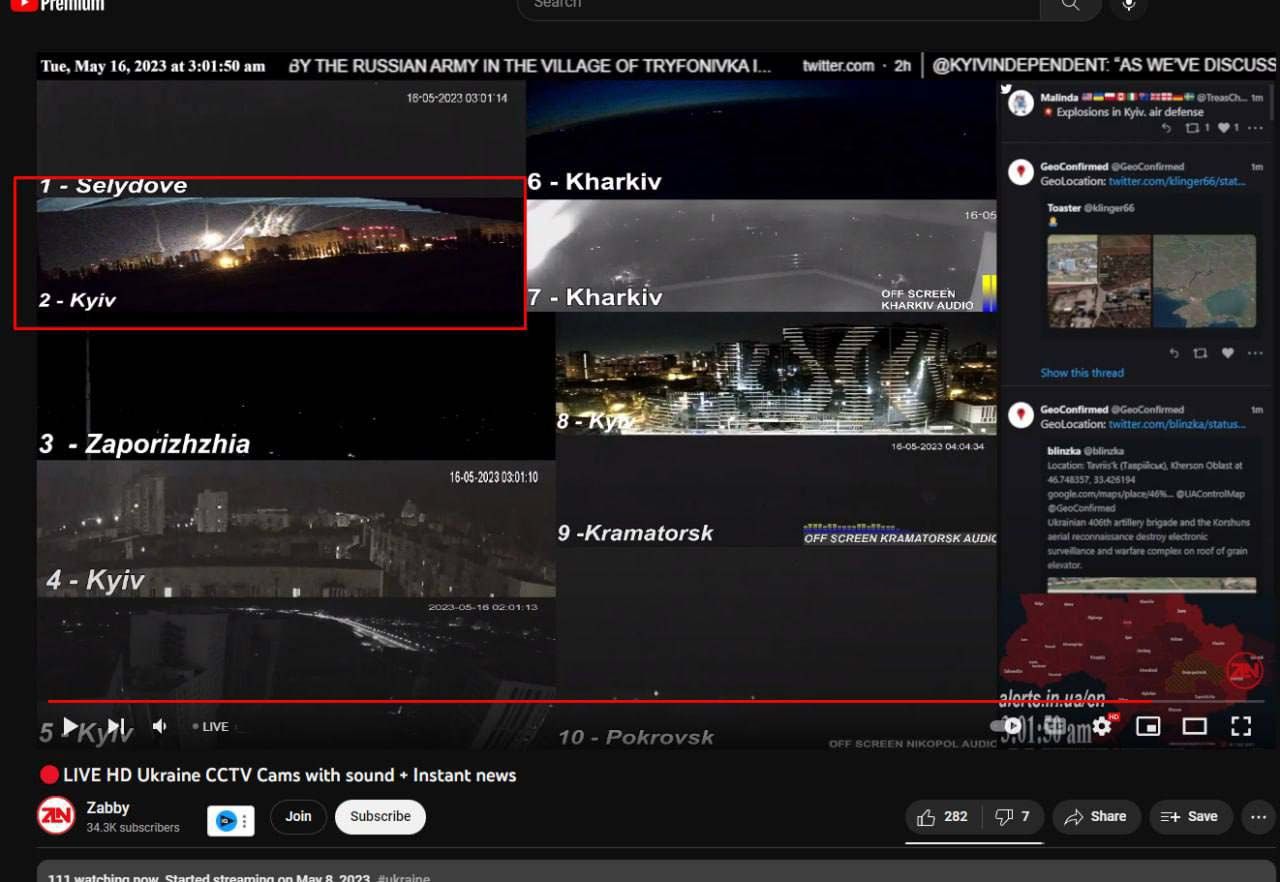Image resolution: width=1280 pixels, height=882 pixels.
Task: Open the player settings gear
Action: 1102,726
